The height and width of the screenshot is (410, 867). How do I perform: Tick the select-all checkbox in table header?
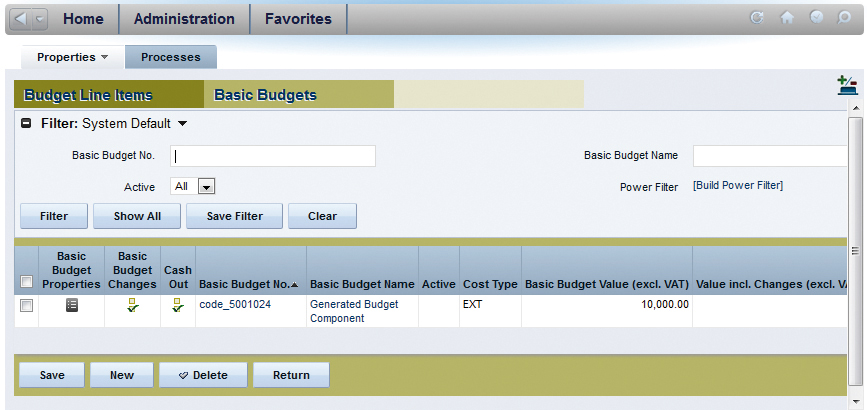pos(26,282)
